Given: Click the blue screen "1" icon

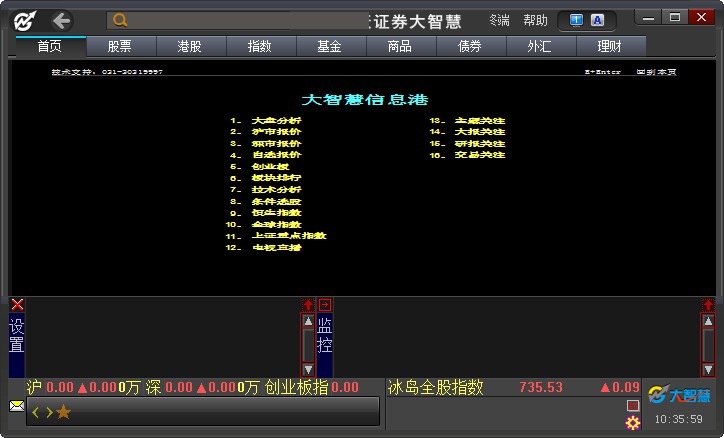Looking at the screenshot, I should pyautogui.click(x=576, y=20).
